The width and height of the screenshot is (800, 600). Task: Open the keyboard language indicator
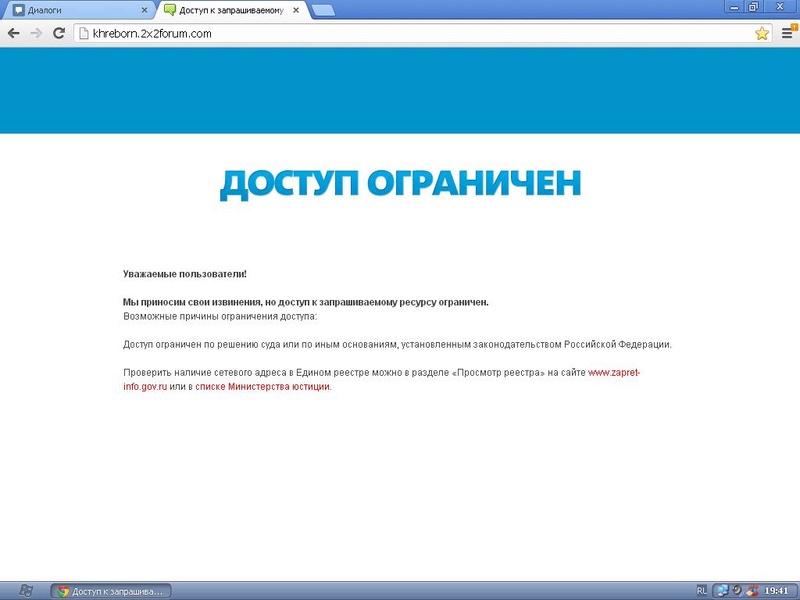pyautogui.click(x=702, y=591)
